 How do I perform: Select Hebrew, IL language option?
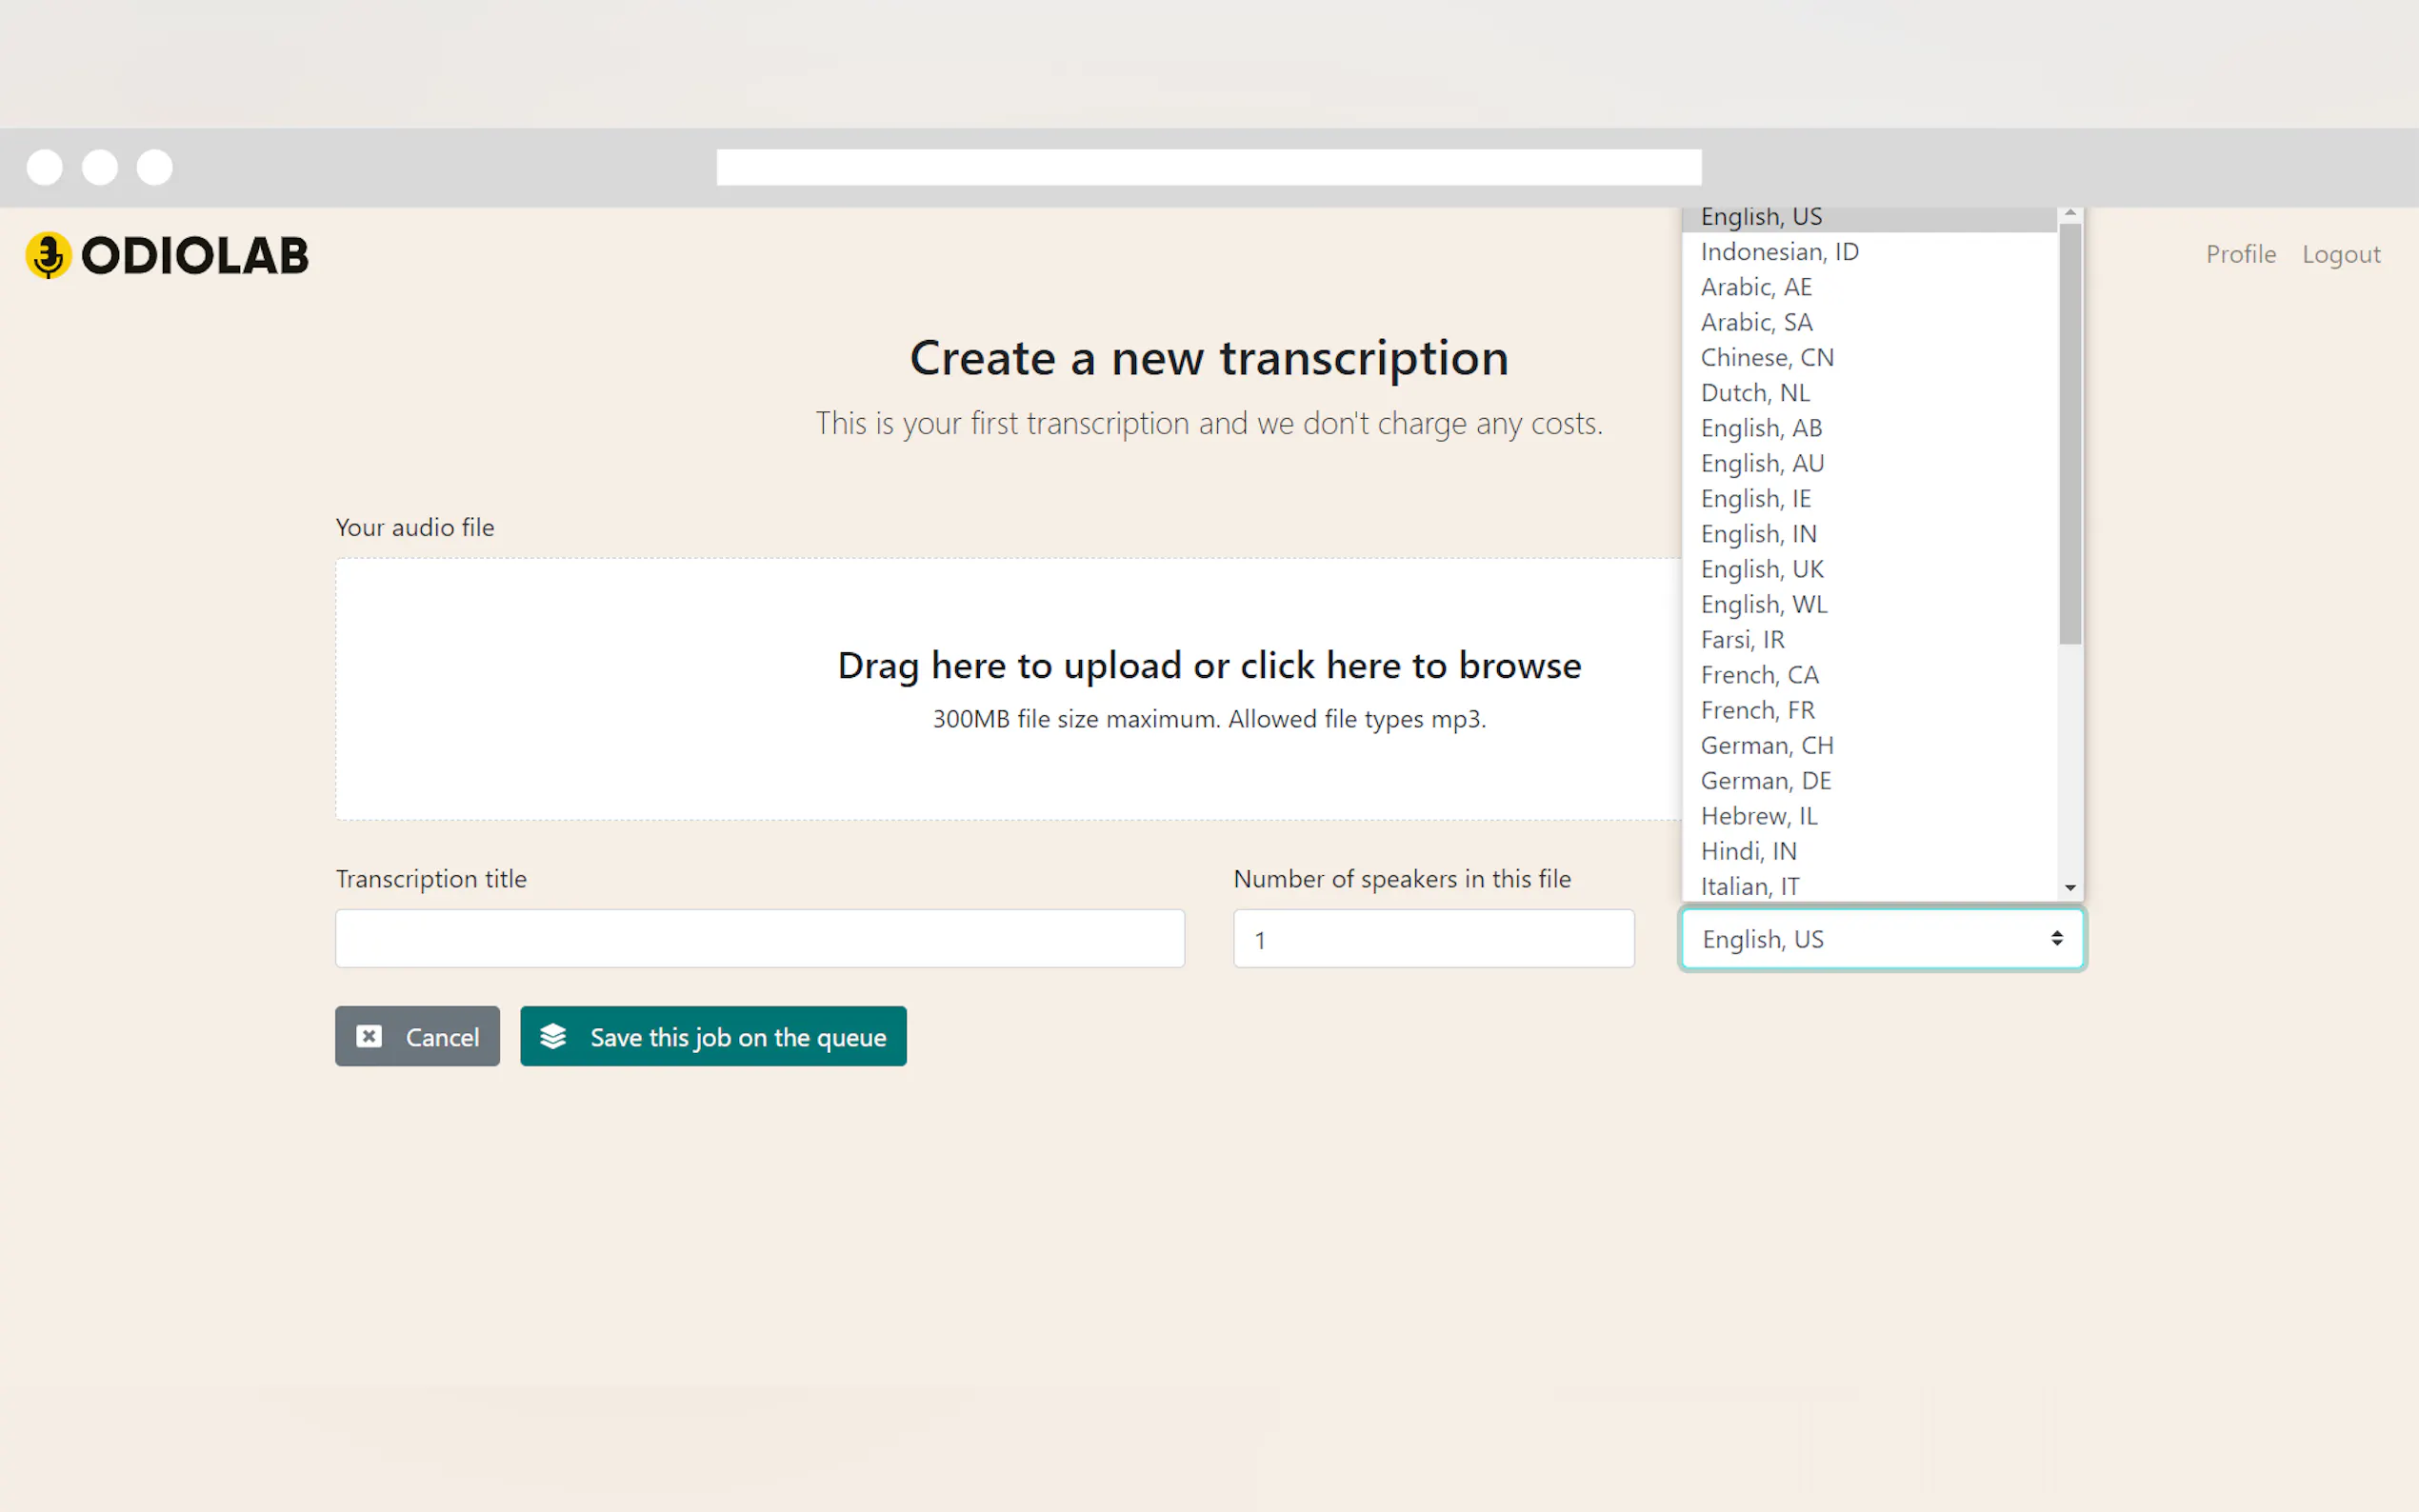coord(1758,816)
